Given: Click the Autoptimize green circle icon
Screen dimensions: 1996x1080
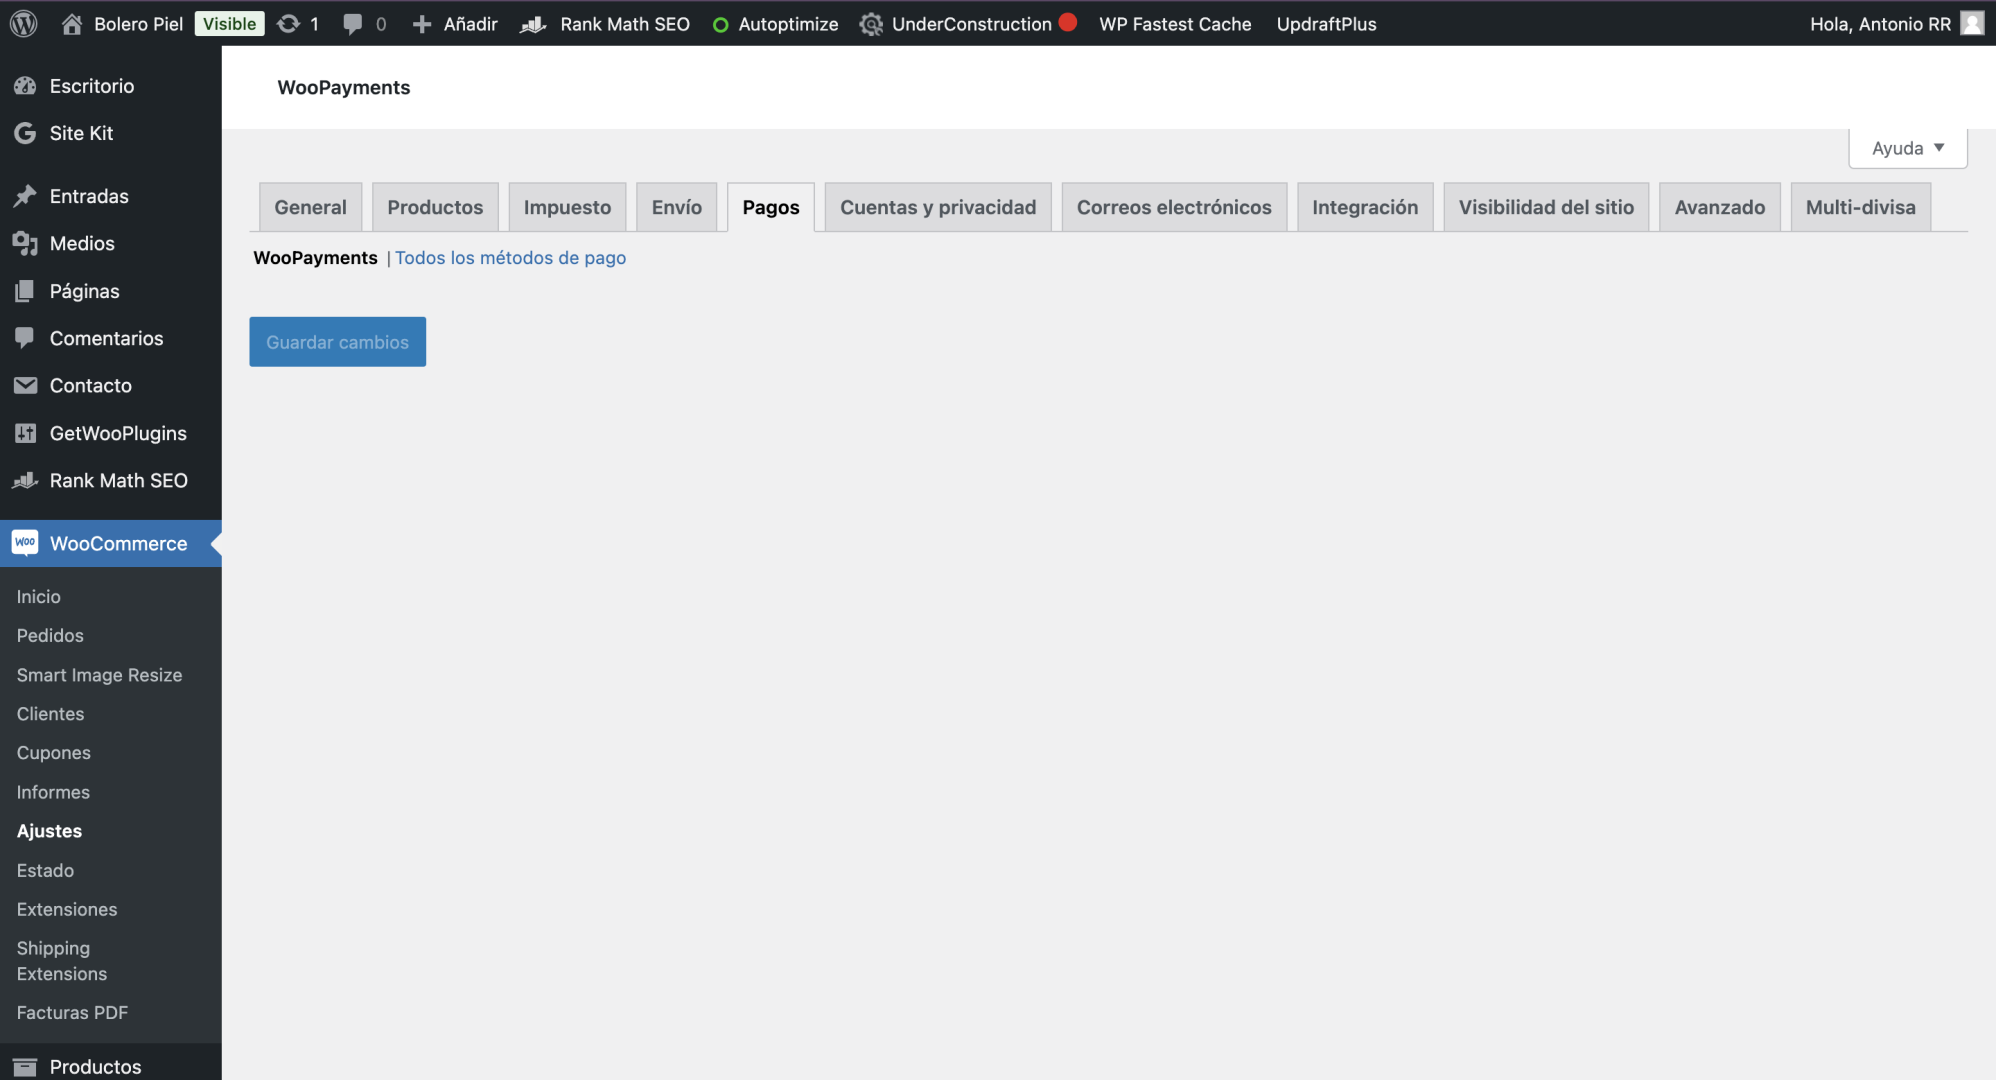Looking at the screenshot, I should tap(720, 24).
